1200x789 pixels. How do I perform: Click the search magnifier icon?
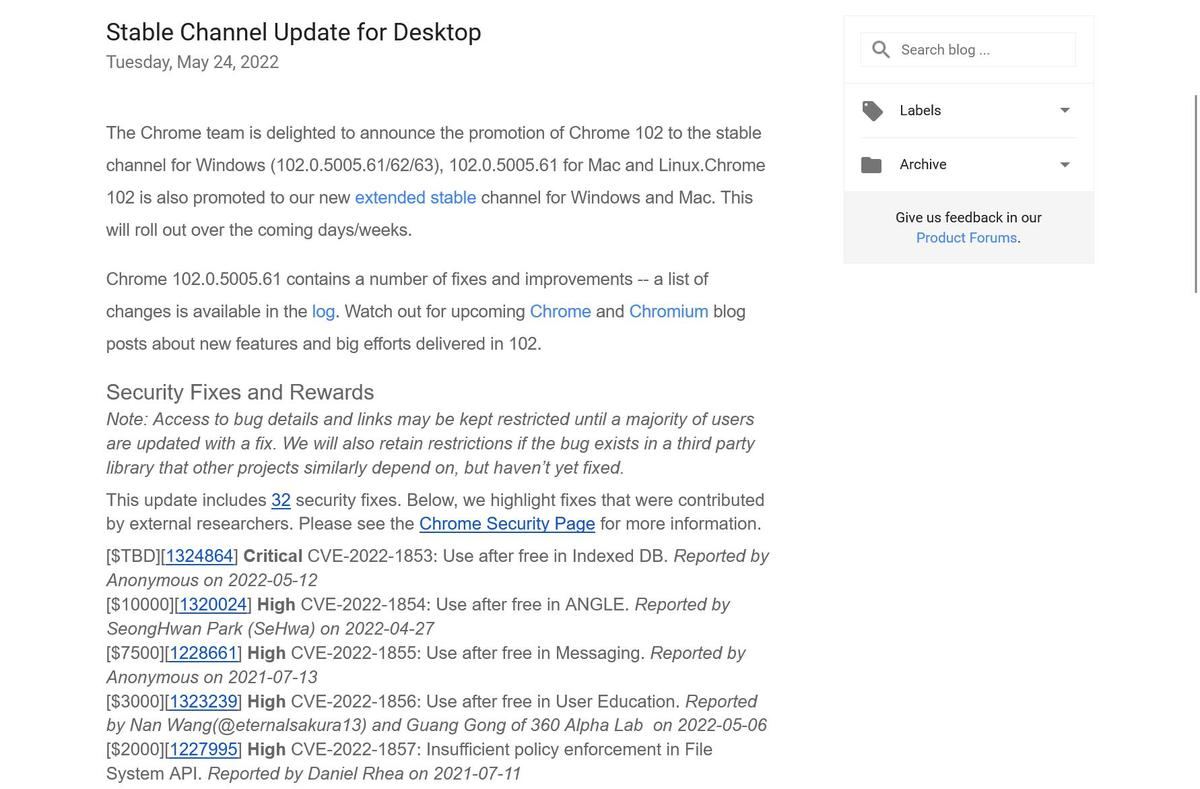click(x=881, y=50)
